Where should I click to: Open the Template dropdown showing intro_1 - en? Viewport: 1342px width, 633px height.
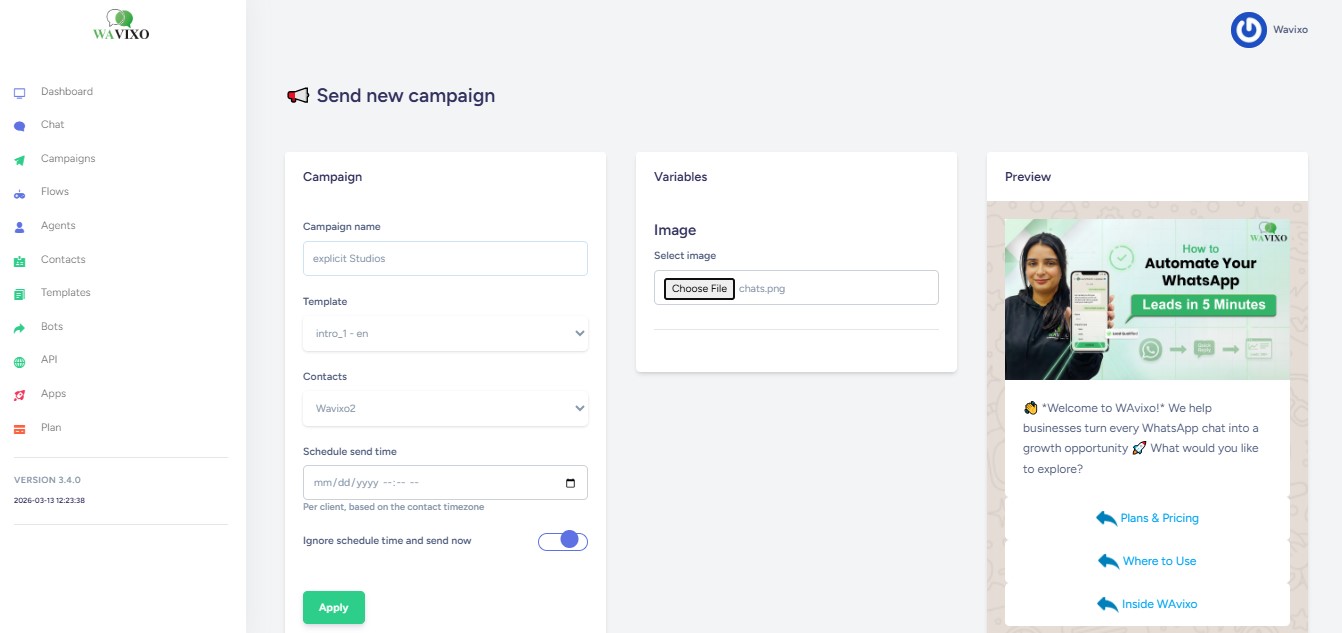point(445,333)
